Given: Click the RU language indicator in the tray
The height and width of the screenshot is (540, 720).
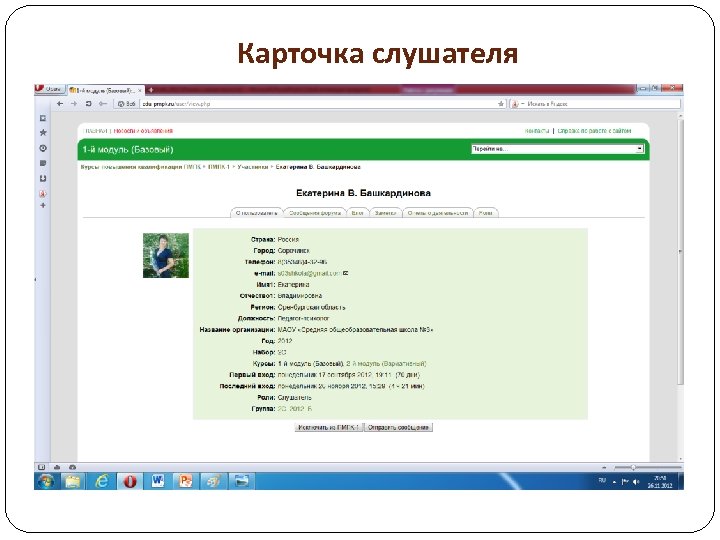Looking at the screenshot, I should coord(602,481).
